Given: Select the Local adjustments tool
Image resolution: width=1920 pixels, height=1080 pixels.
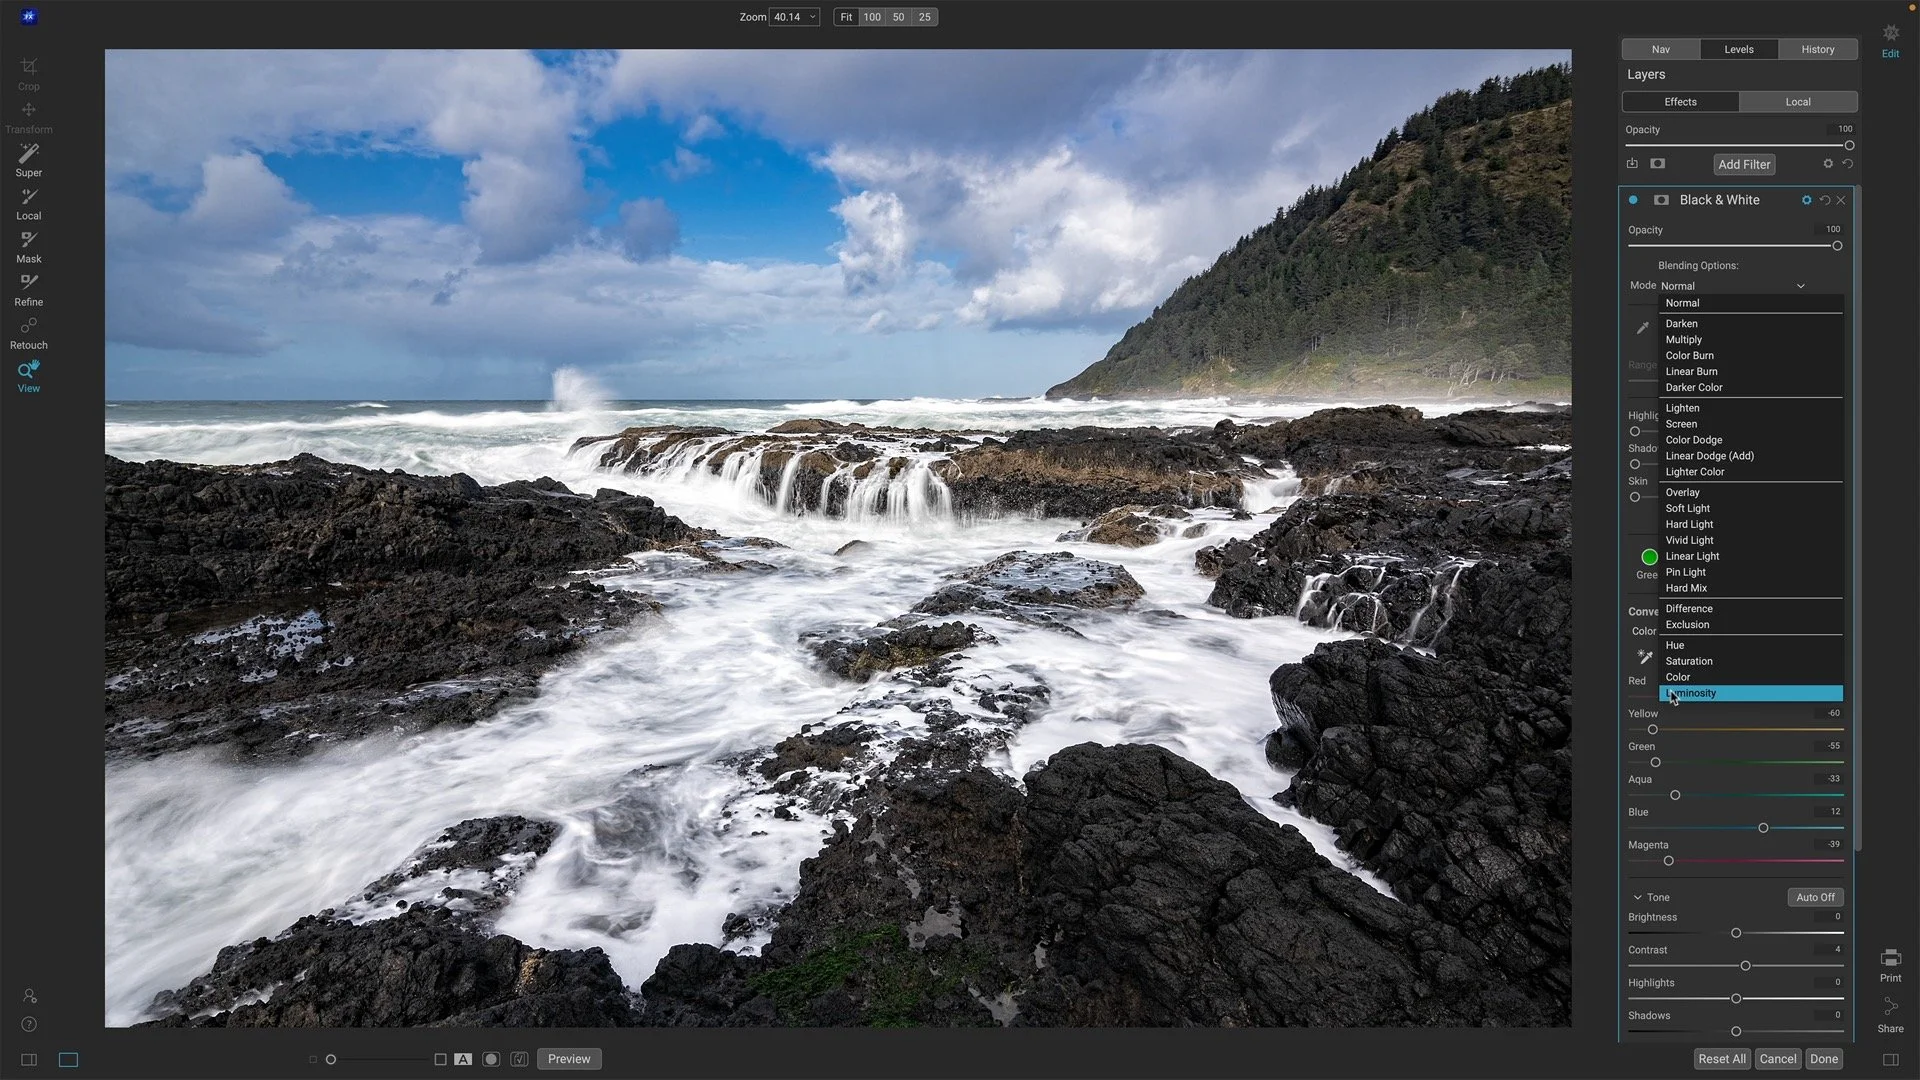Looking at the screenshot, I should tap(28, 202).
